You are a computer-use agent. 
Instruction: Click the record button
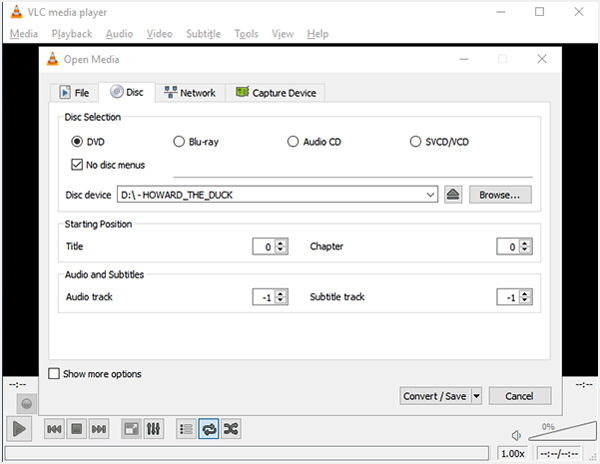tap(26, 404)
